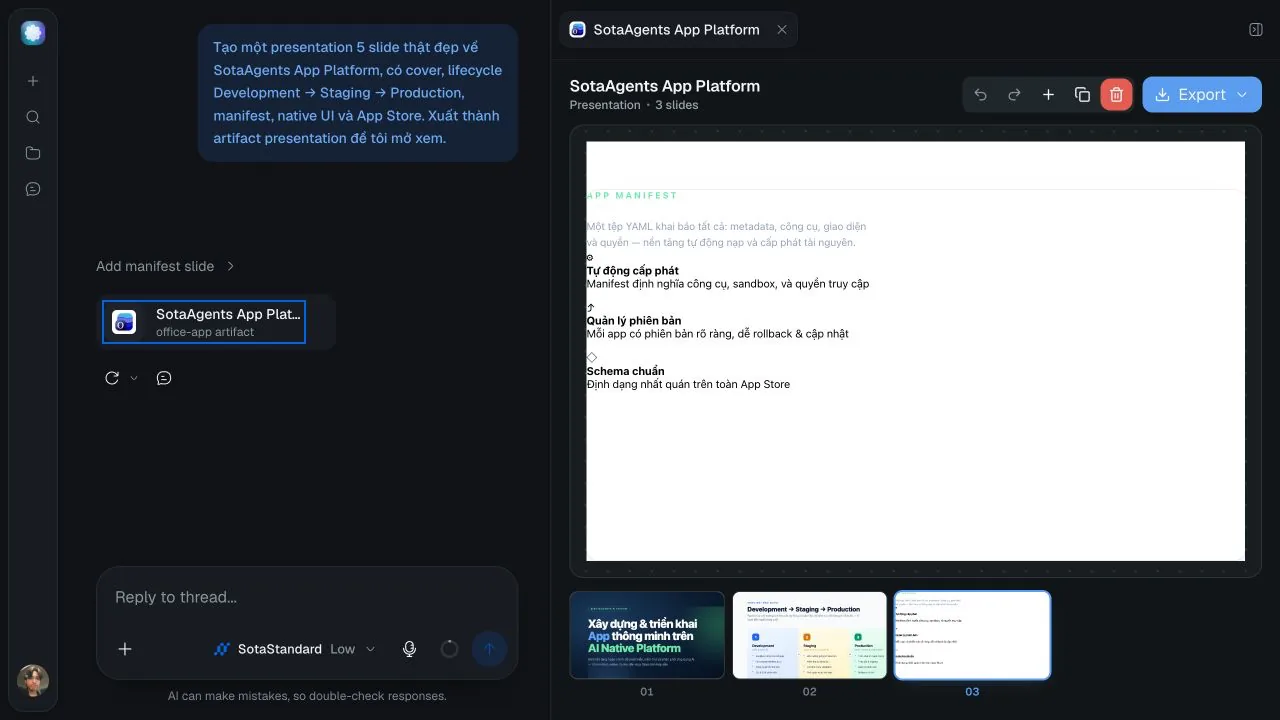Expand the Add manifest slide step
This screenshot has height=720, width=1280.
point(166,266)
